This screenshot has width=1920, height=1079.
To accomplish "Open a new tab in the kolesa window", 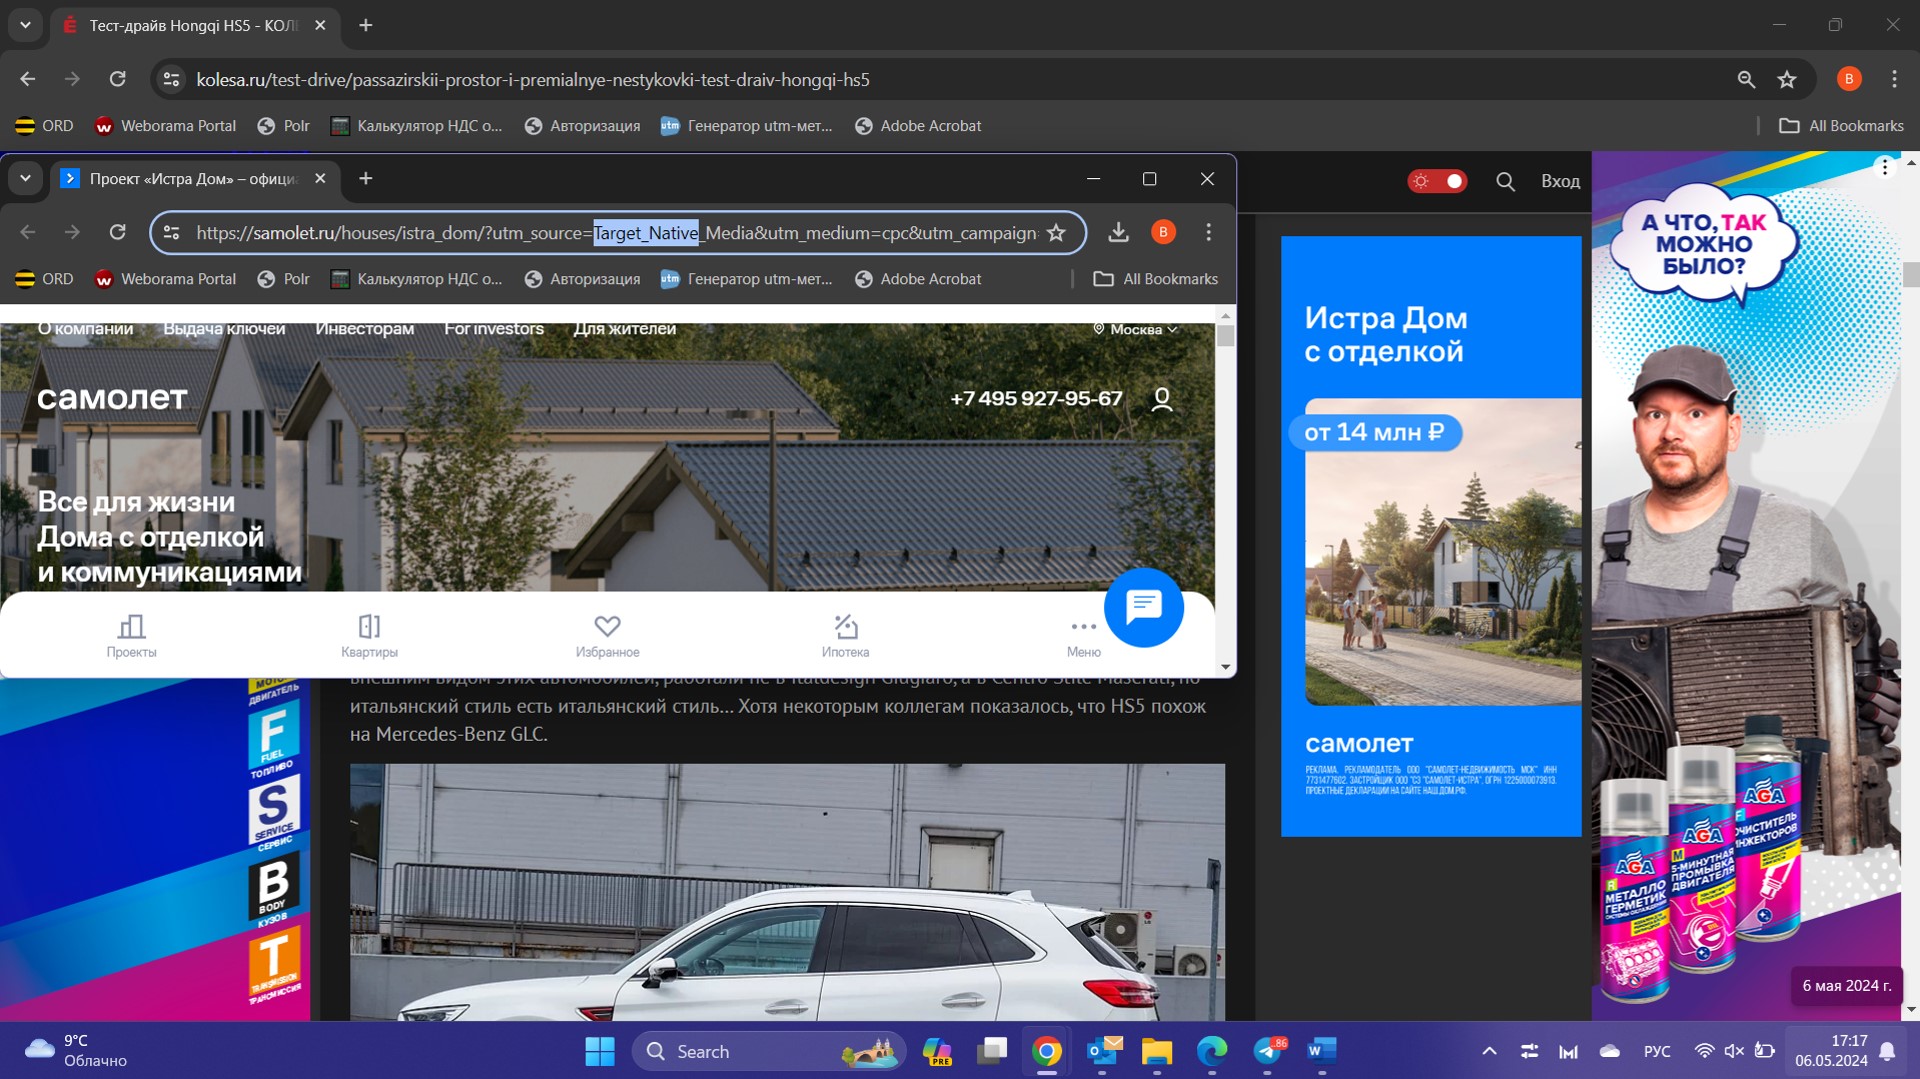I will tap(366, 25).
